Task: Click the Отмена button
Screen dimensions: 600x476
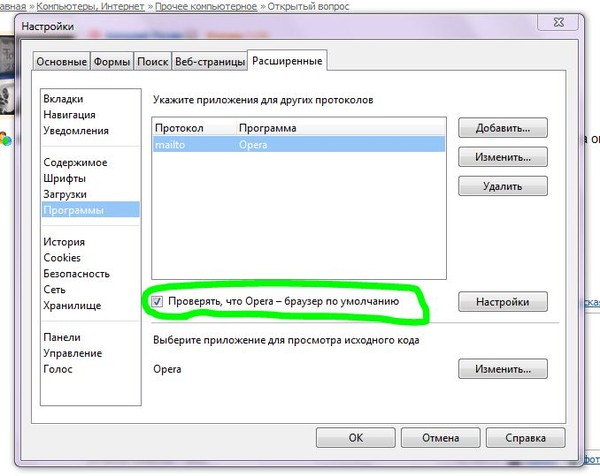Action: 440,437
